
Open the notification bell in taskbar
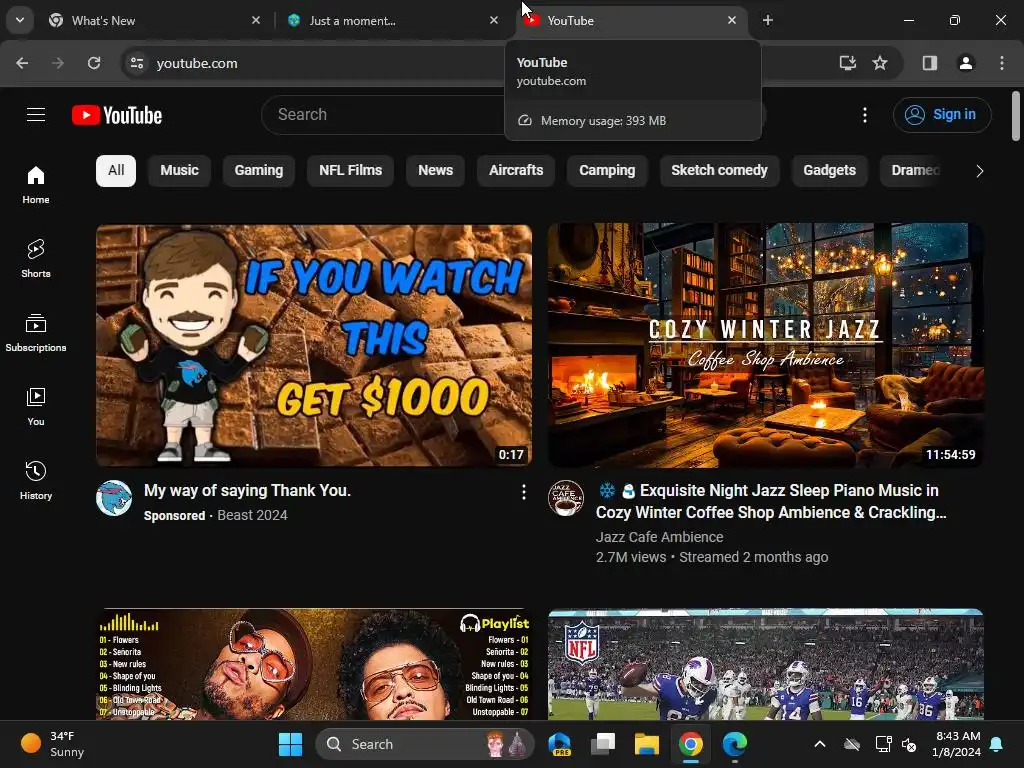[997, 744]
